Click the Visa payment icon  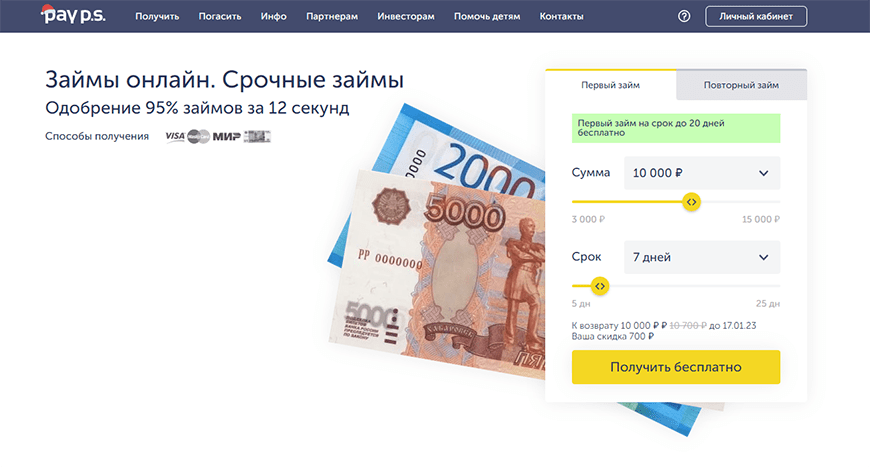tap(175, 136)
